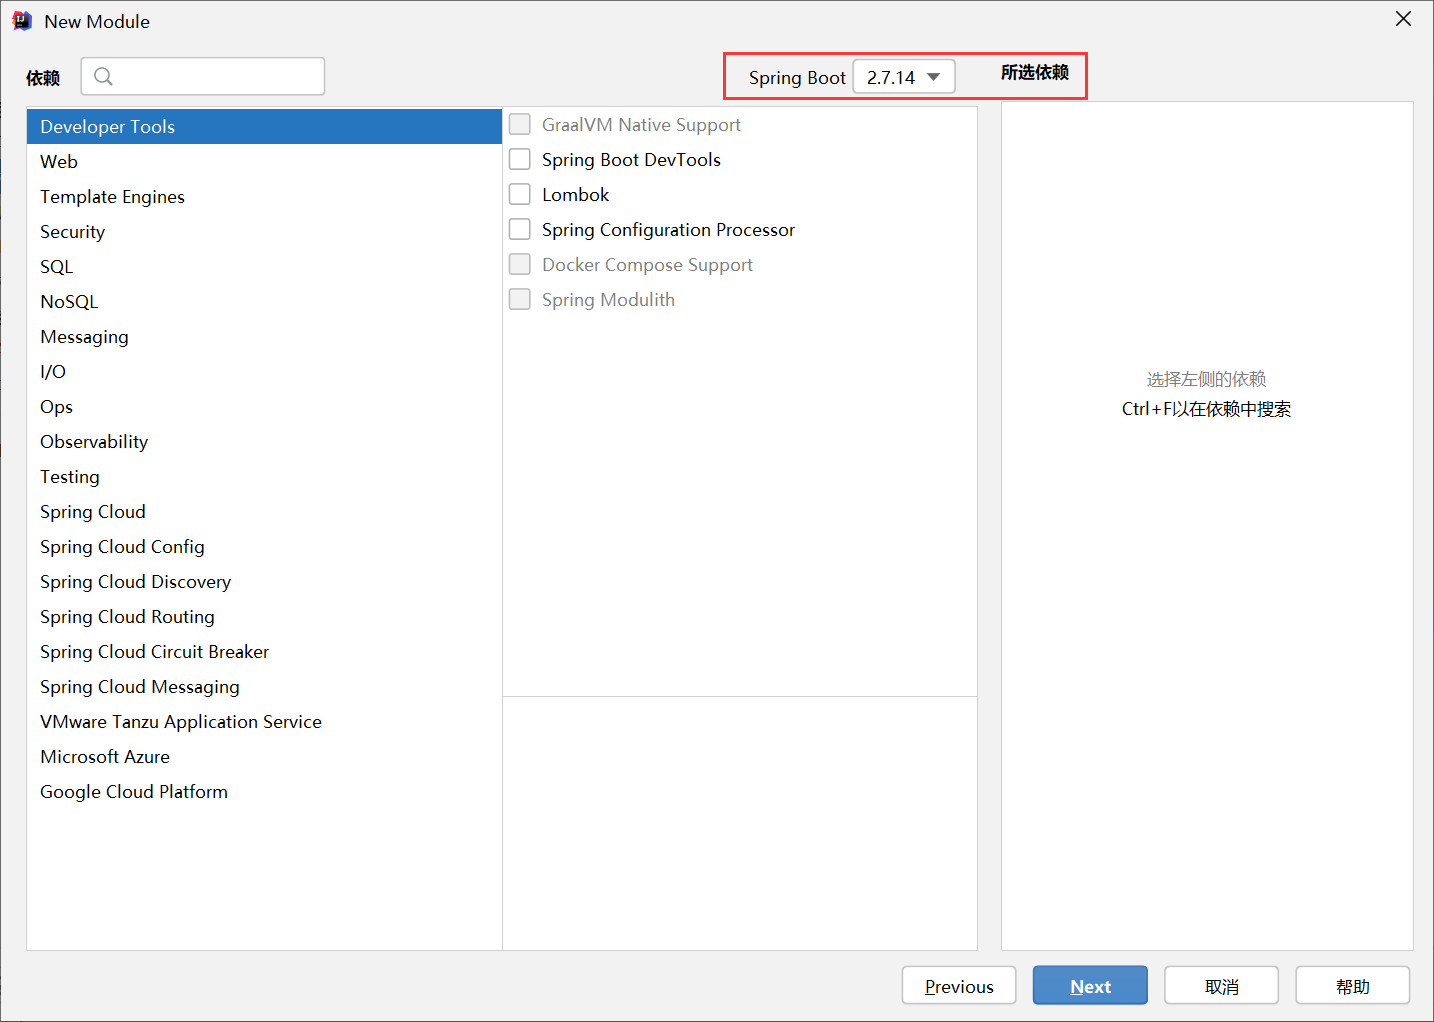The width and height of the screenshot is (1434, 1022).
Task: Close the New Module dialog
Action: [1404, 19]
